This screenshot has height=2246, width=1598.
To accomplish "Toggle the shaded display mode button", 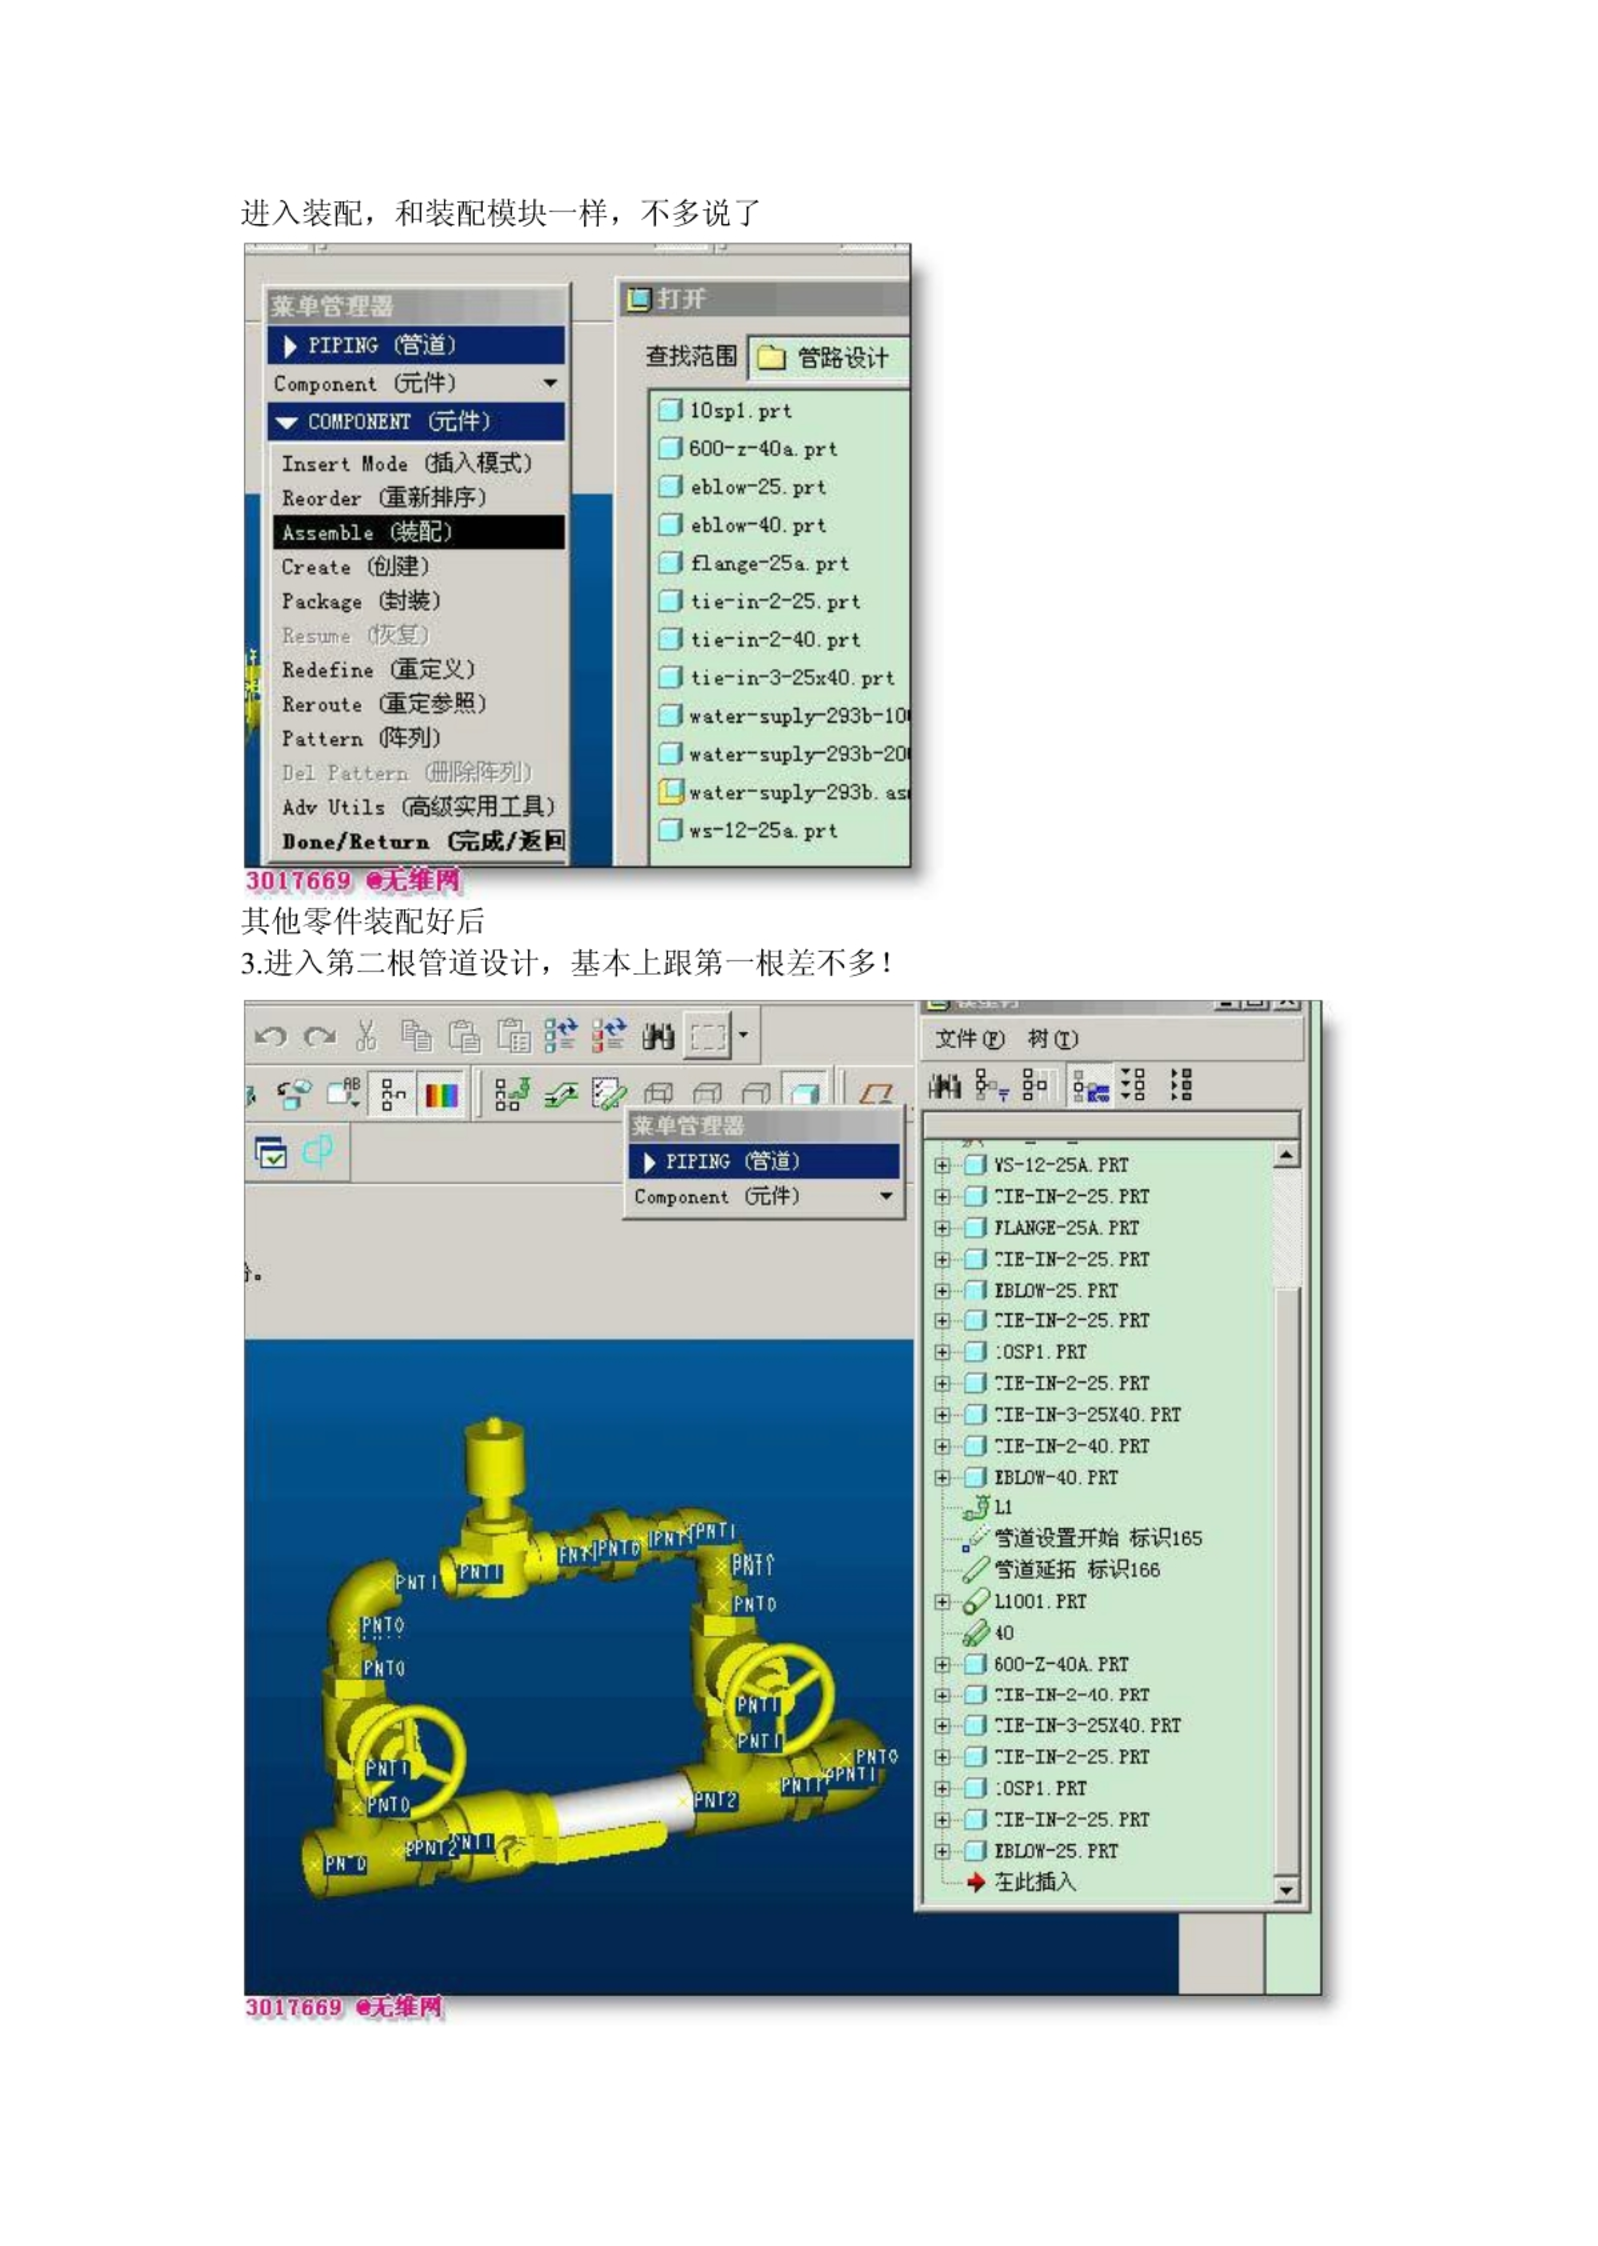I will tap(805, 1094).
